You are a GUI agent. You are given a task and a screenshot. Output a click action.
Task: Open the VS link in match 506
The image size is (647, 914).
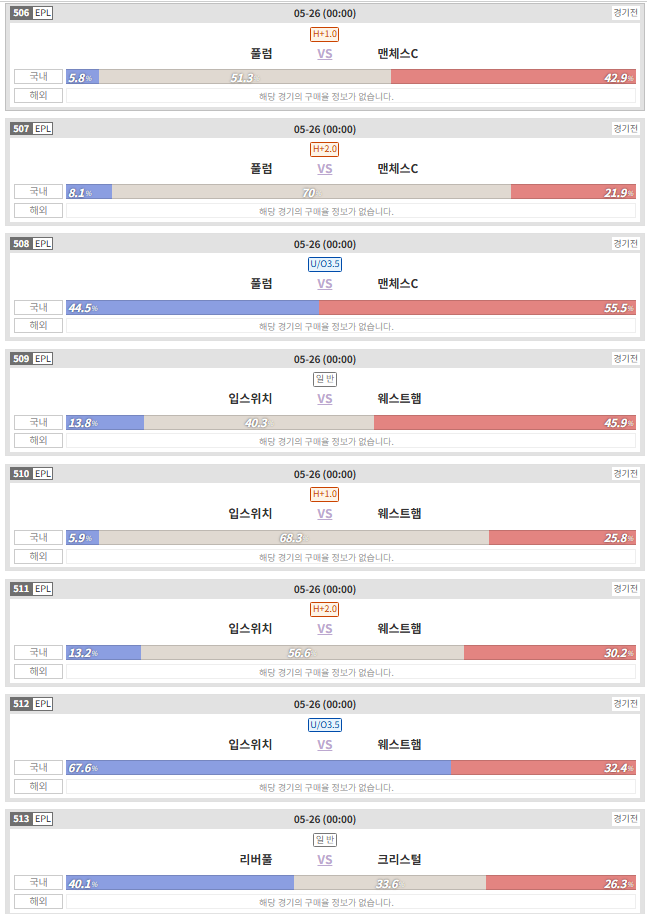[325, 54]
